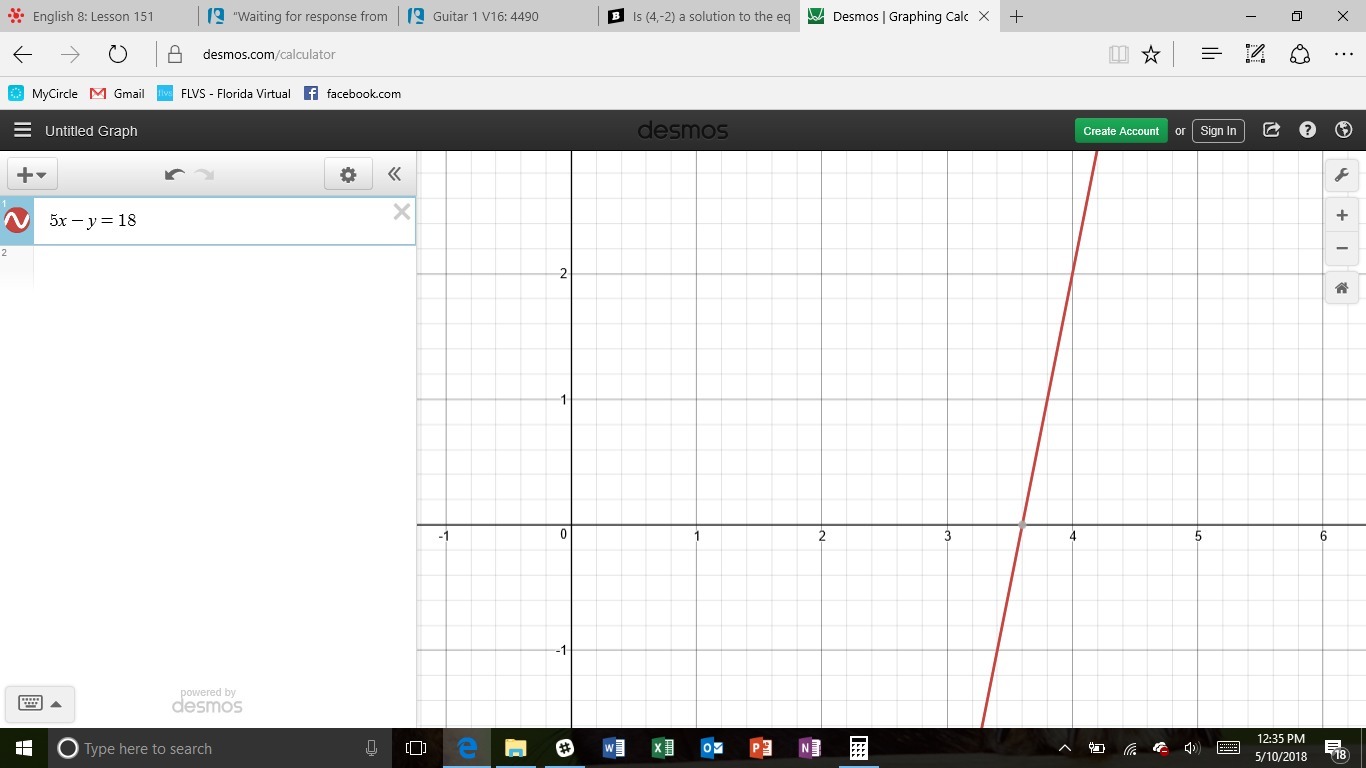Viewport: 1366px width, 768px height.
Task: Add web notes with the pen icon
Action: [1255, 54]
